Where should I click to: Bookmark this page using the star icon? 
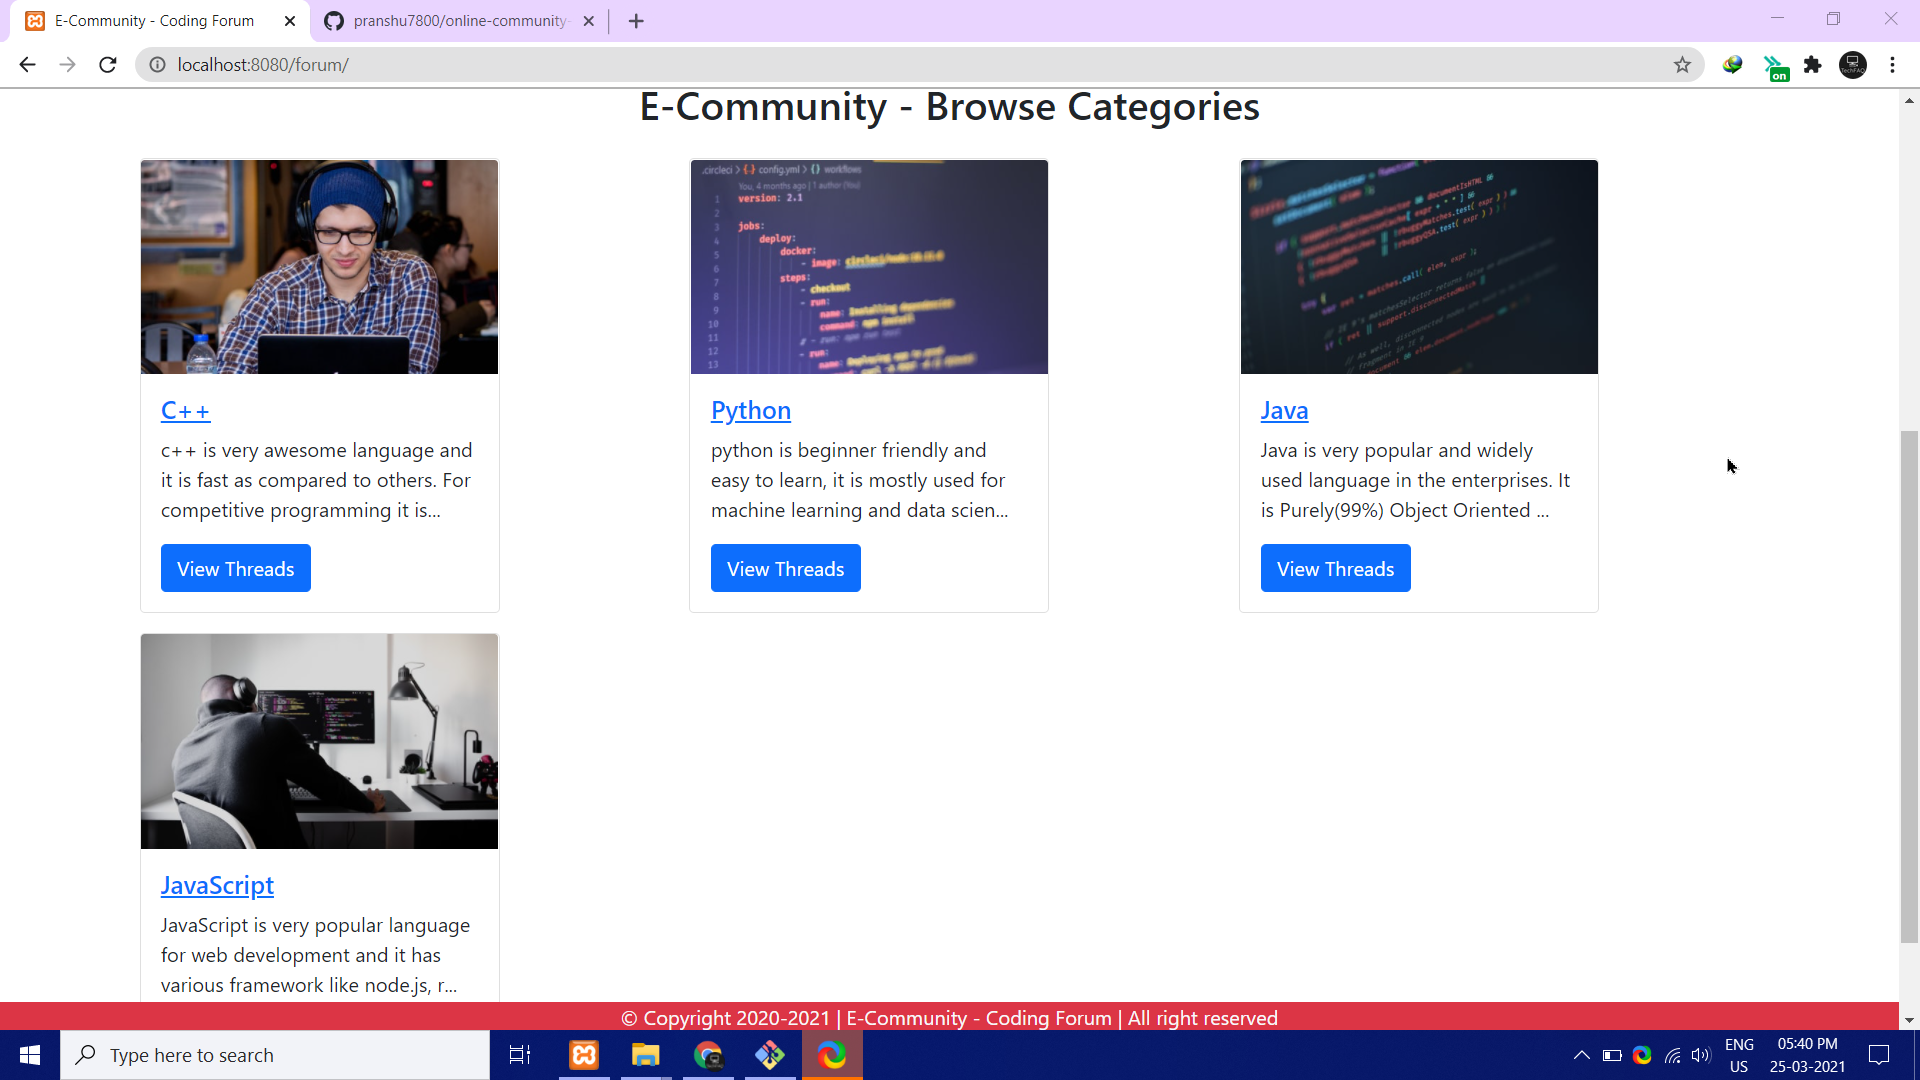pos(1683,64)
